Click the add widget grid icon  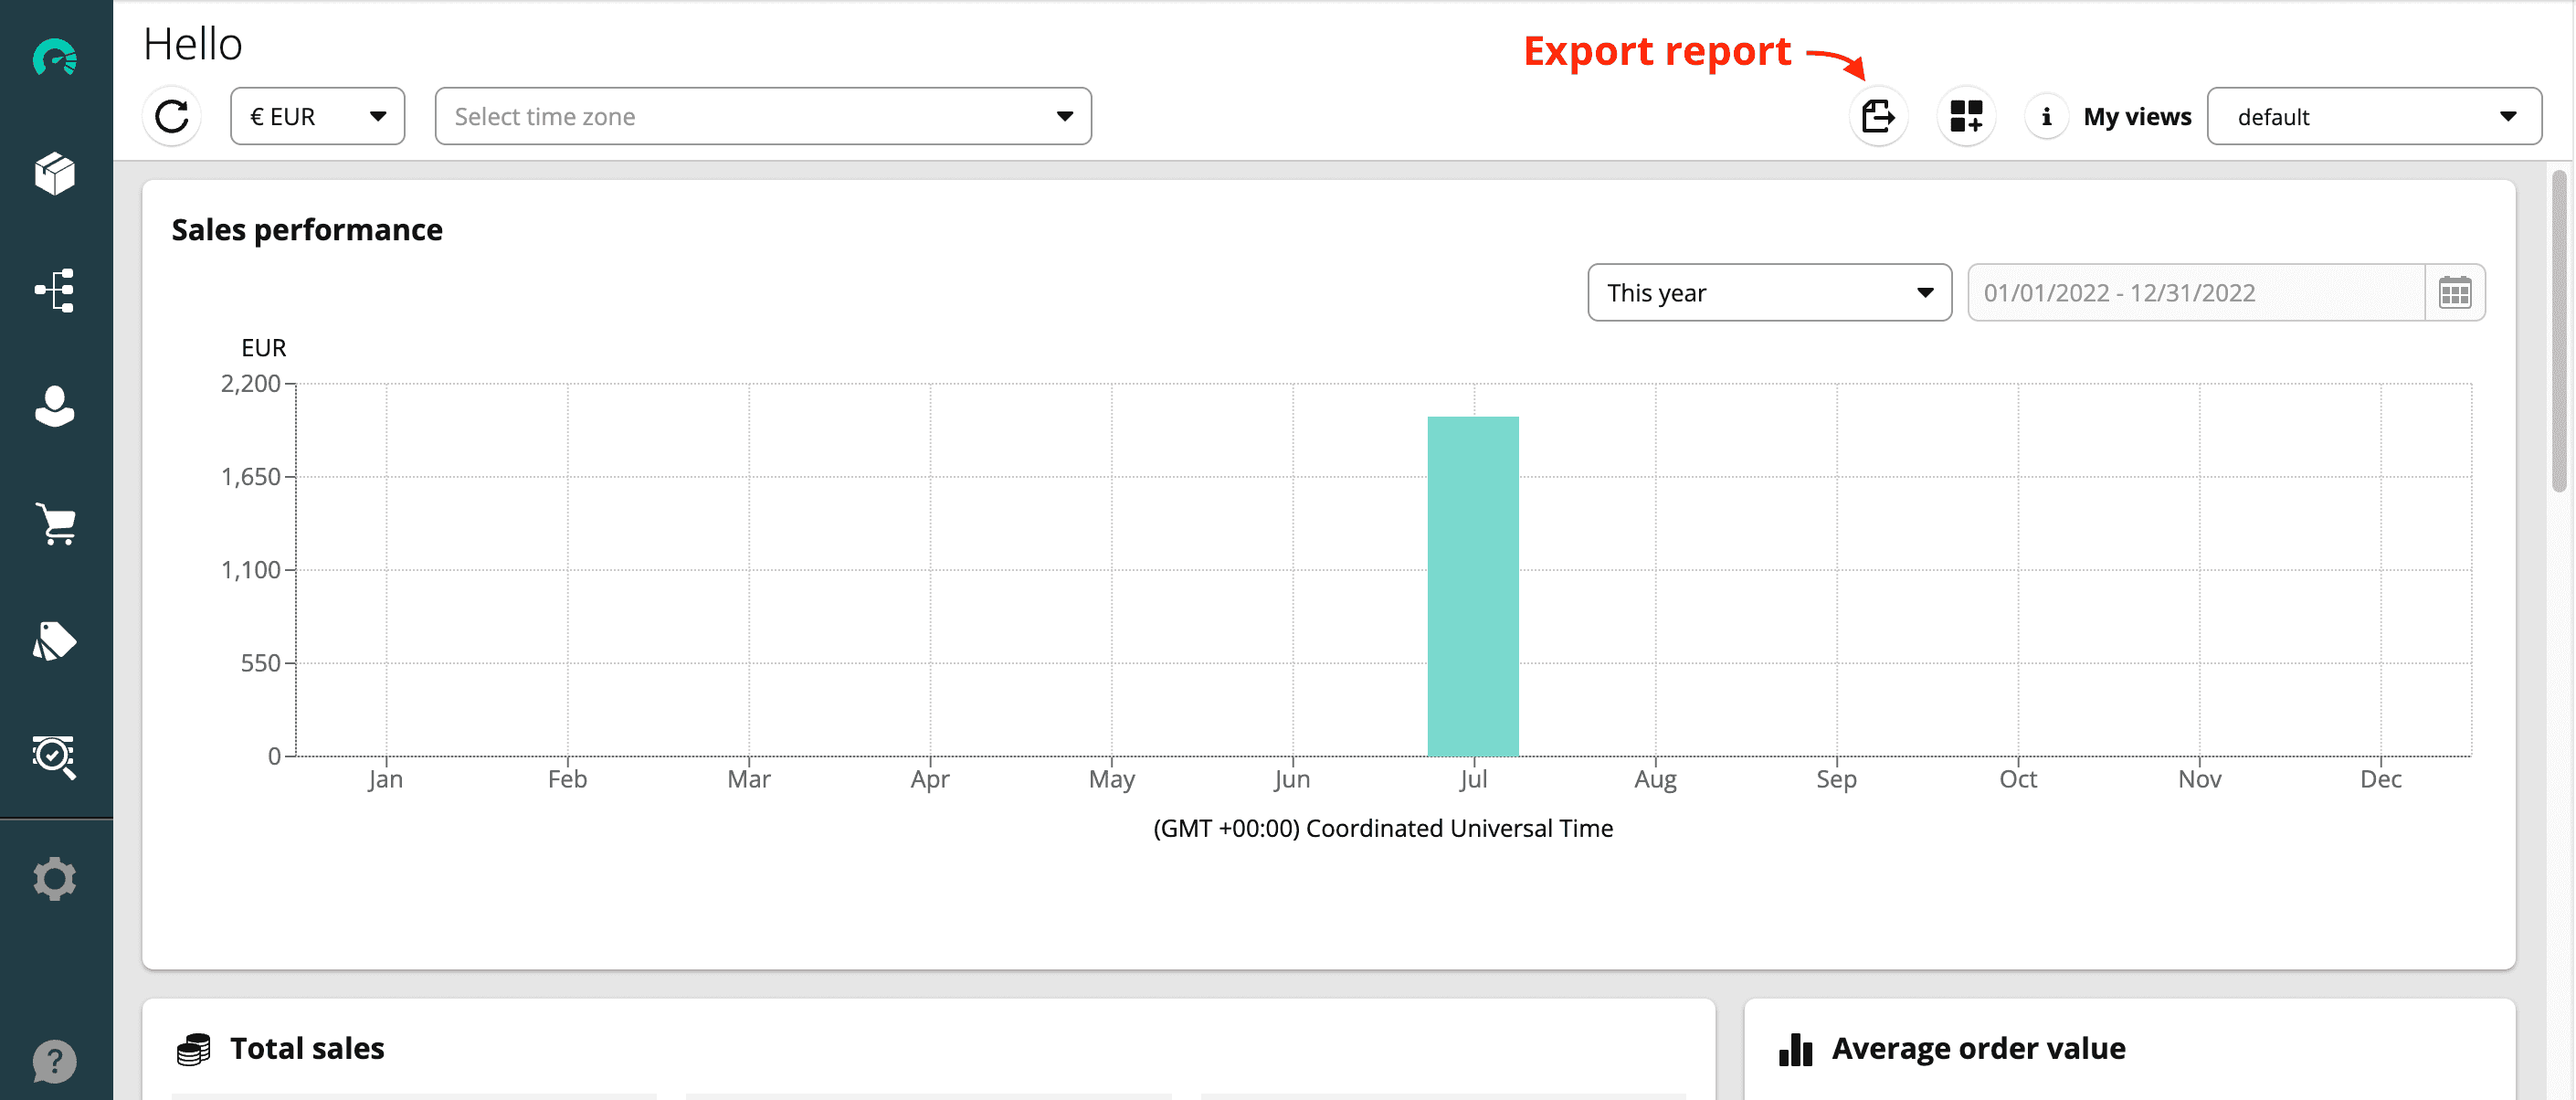1966,117
